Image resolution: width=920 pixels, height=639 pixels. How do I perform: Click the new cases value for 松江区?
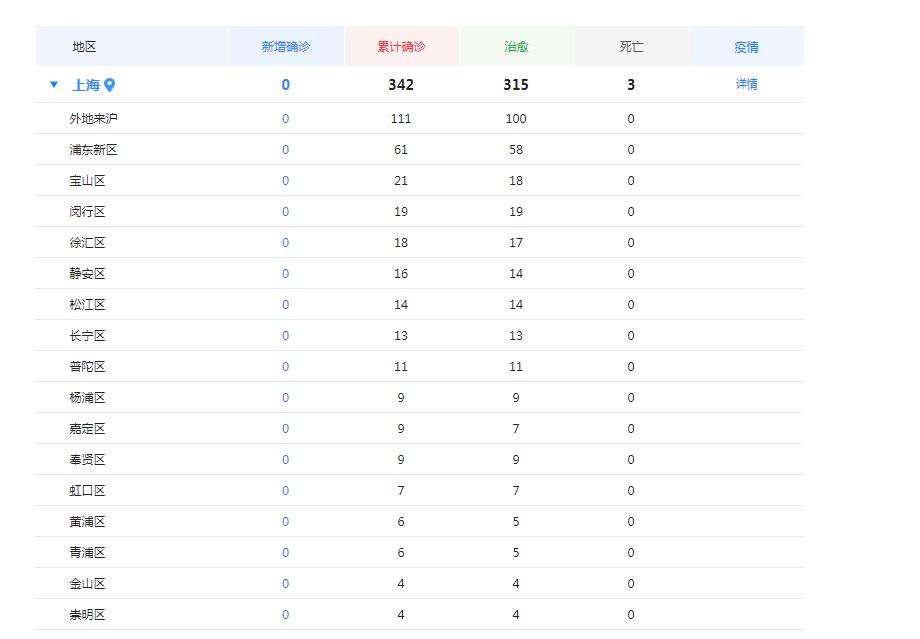point(285,305)
